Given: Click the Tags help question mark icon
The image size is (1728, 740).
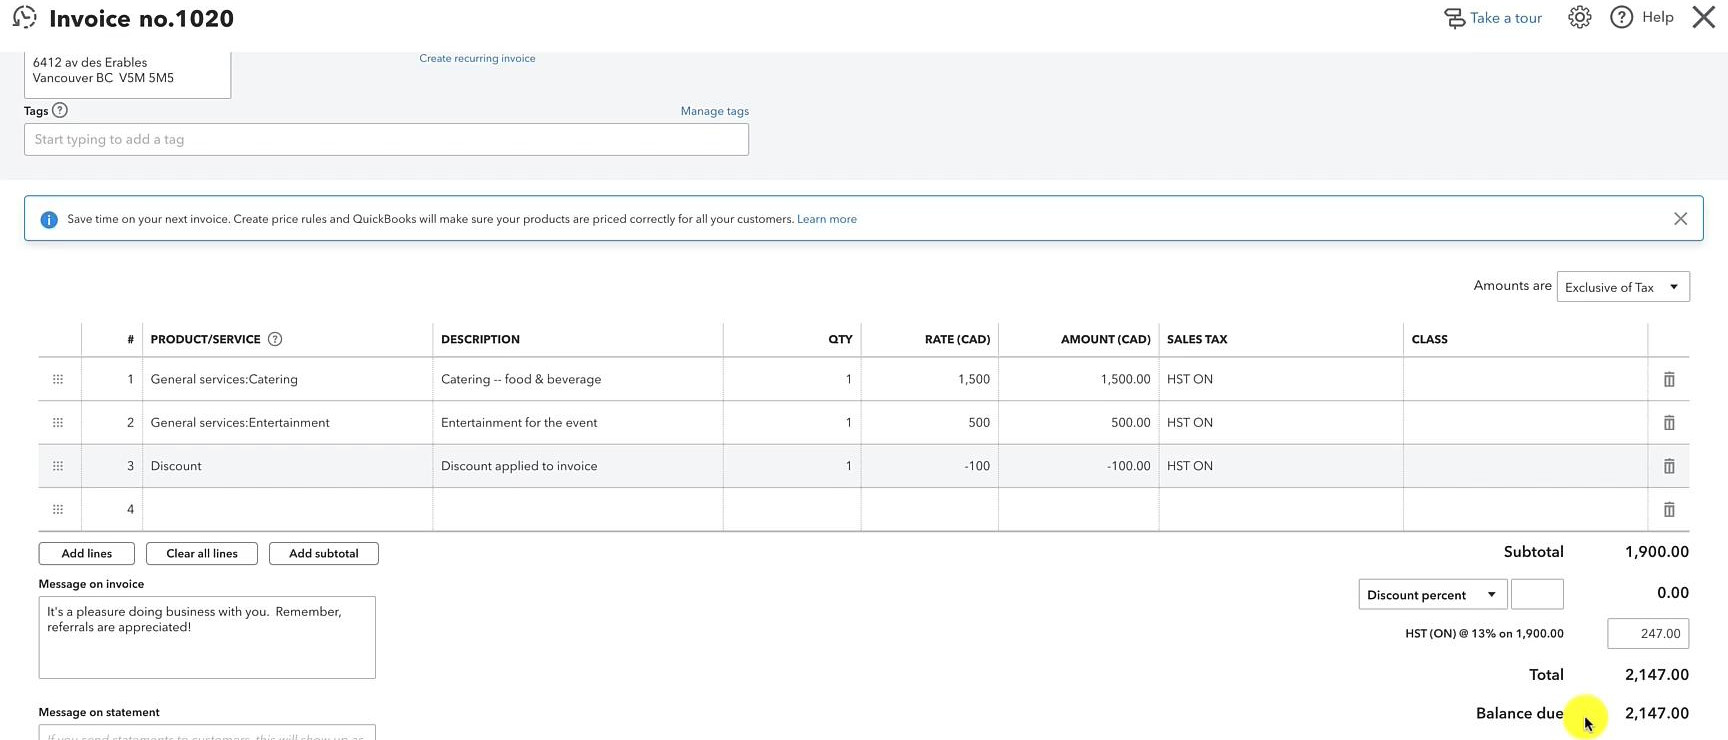Looking at the screenshot, I should click(60, 111).
